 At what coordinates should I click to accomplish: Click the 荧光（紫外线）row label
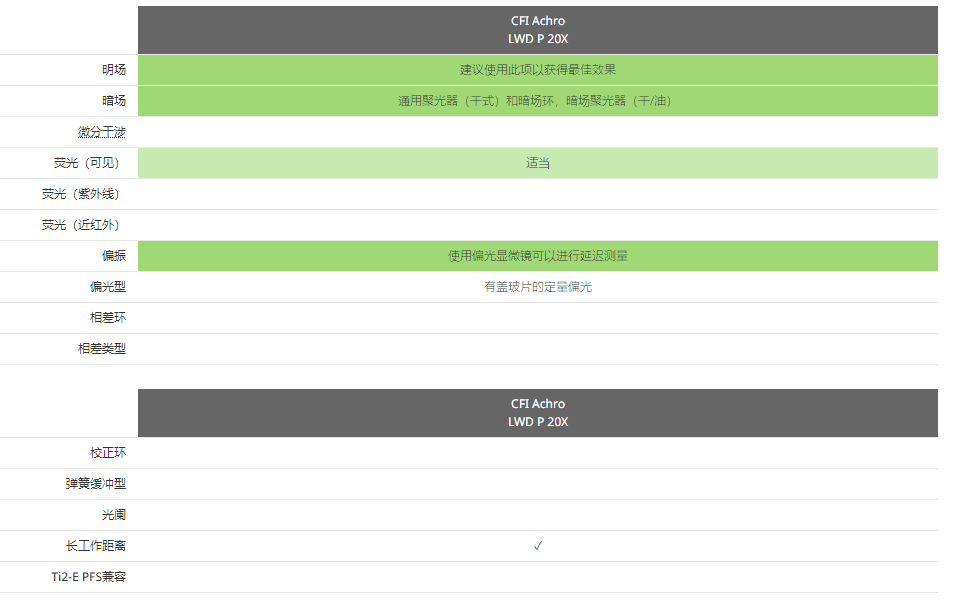[80, 194]
